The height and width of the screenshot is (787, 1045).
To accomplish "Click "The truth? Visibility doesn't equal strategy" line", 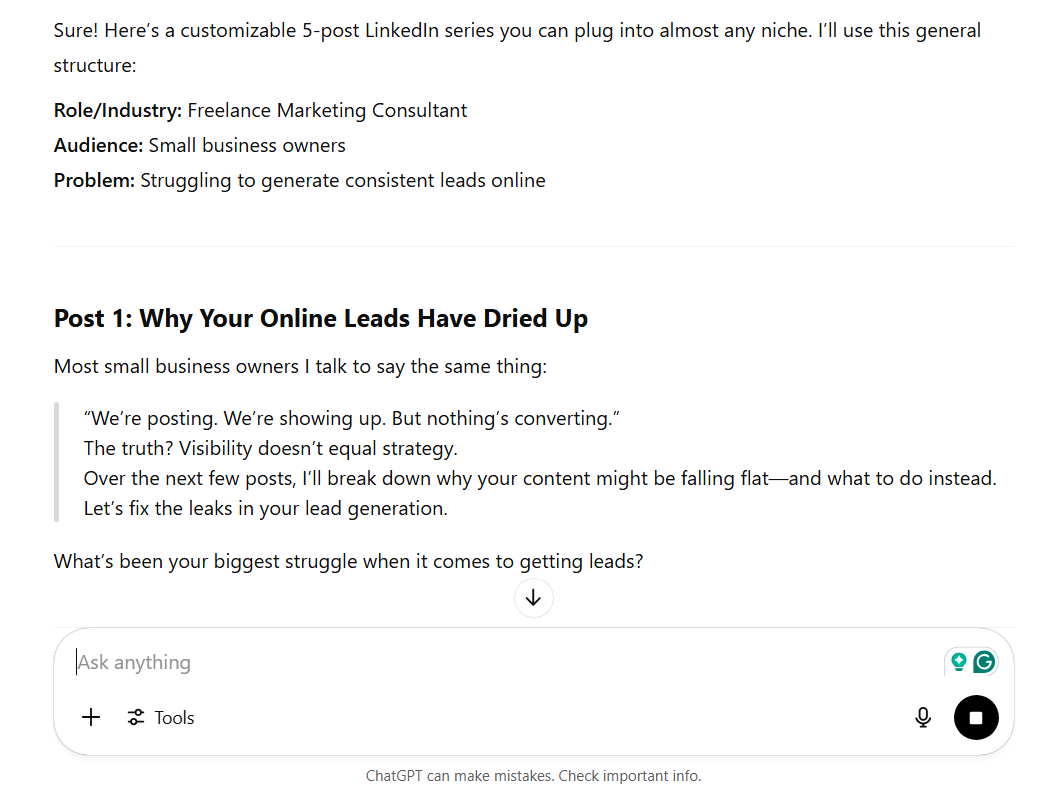I will tap(271, 448).
